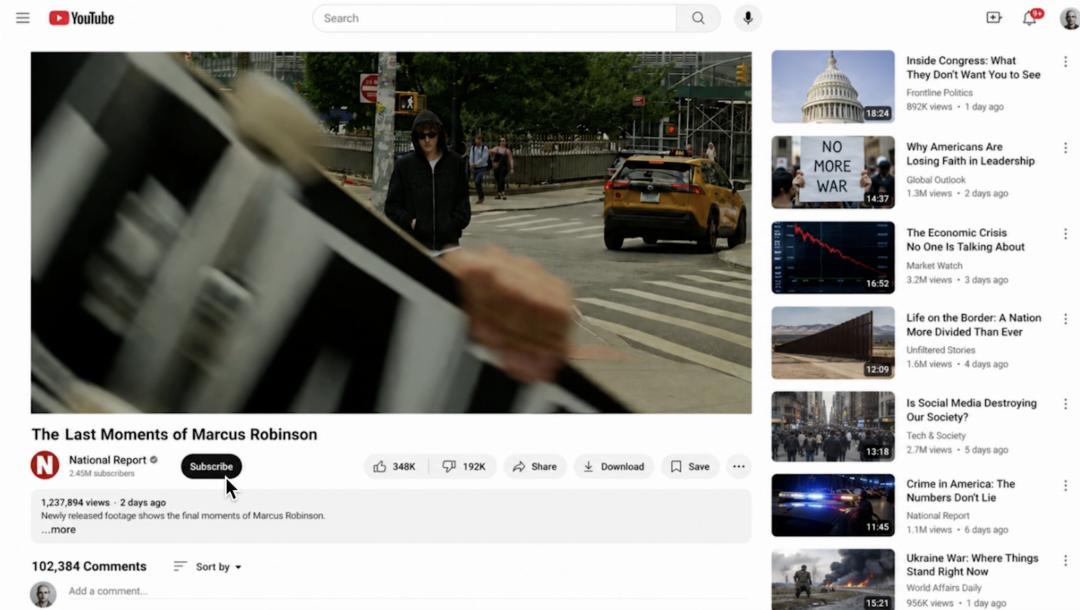Share the video
Image resolution: width=1080 pixels, height=610 pixels.
click(534, 466)
